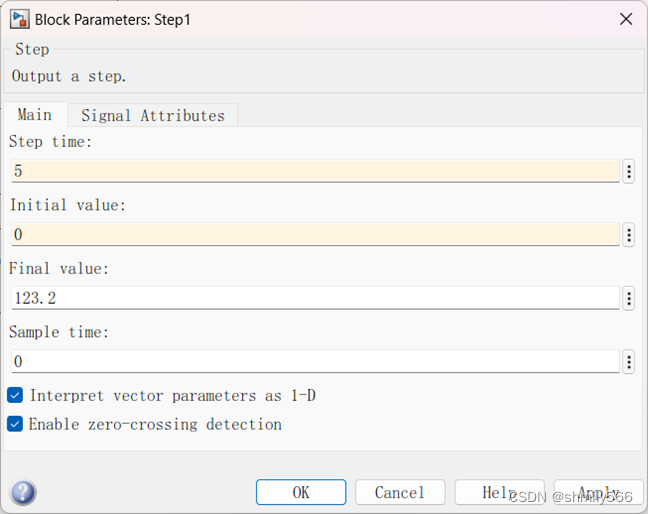The height and width of the screenshot is (514, 648).
Task: Switch to the Signal Attributes tab
Action: pos(153,116)
